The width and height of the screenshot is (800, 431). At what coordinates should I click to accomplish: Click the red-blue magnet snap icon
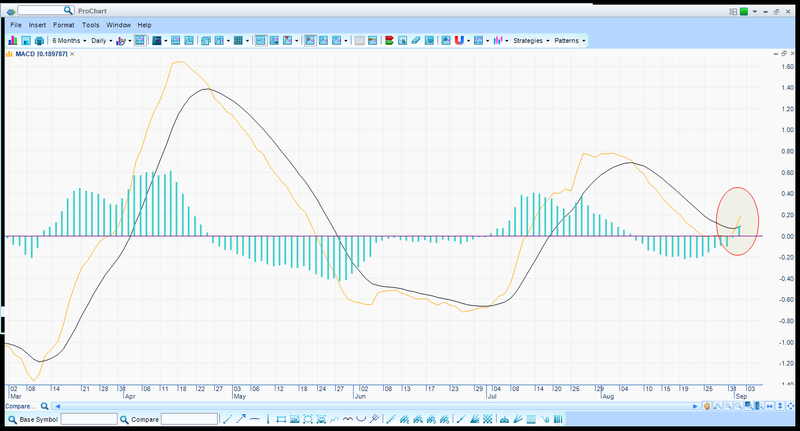pos(459,40)
